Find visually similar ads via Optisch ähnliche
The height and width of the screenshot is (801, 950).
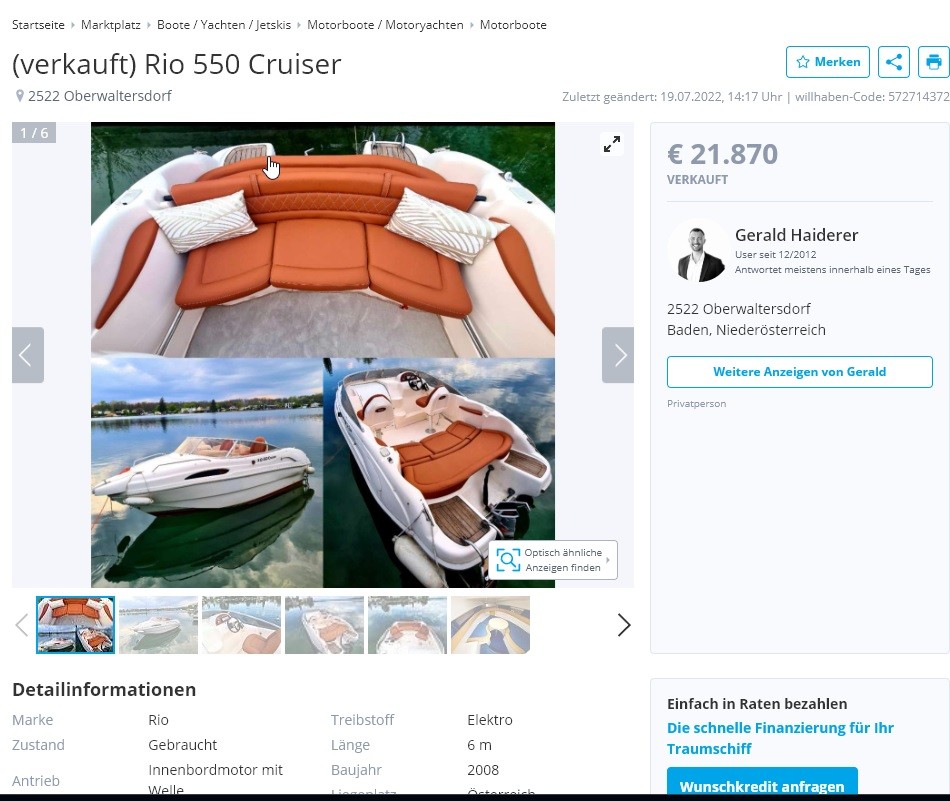pos(553,560)
